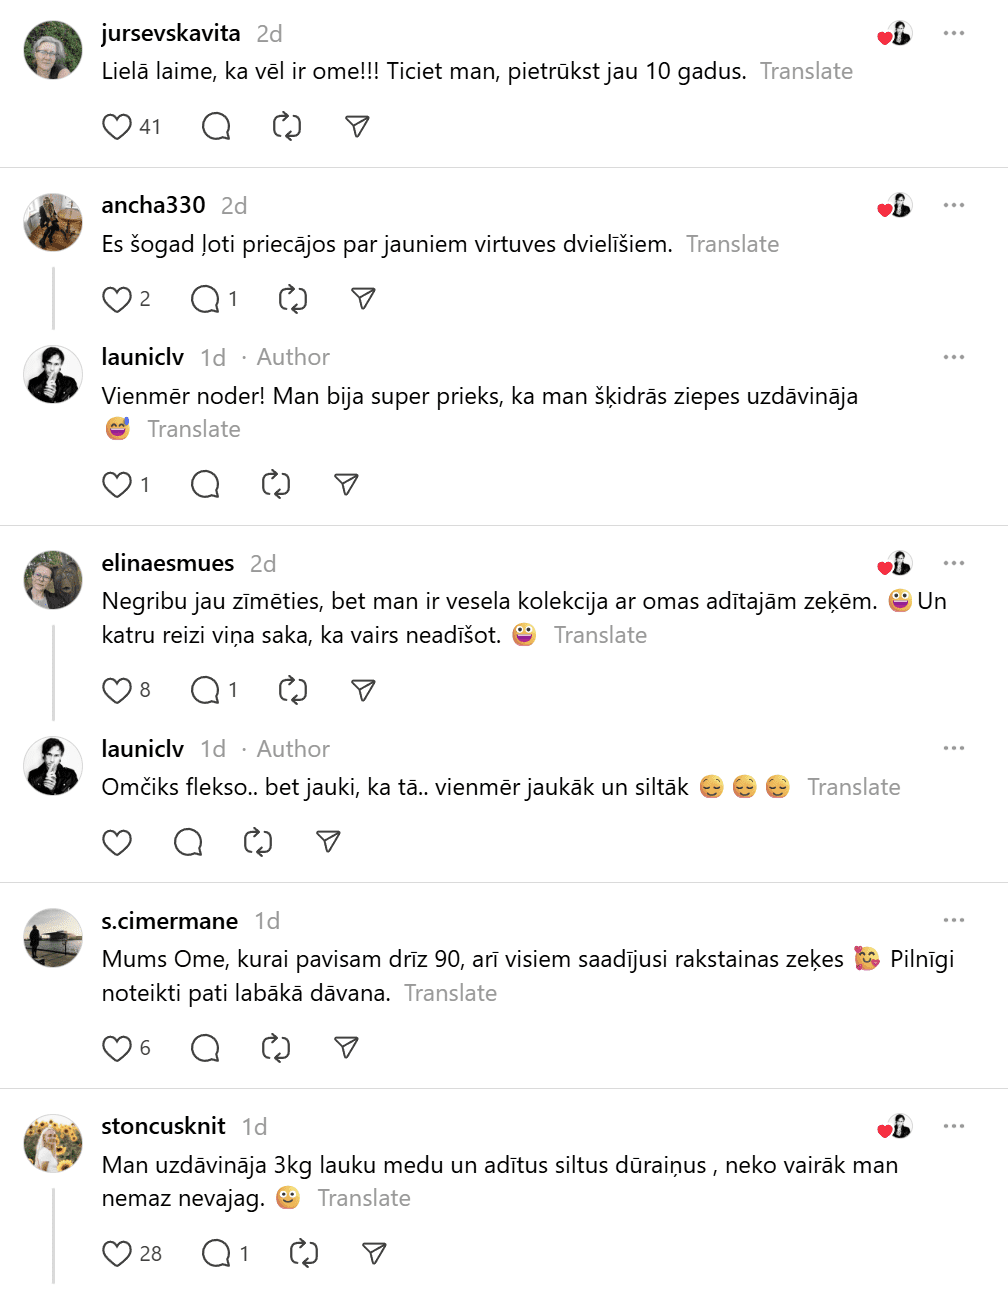Translate s.cimermane's comment about Ome
The width and height of the screenshot is (1008, 1298).
click(450, 994)
